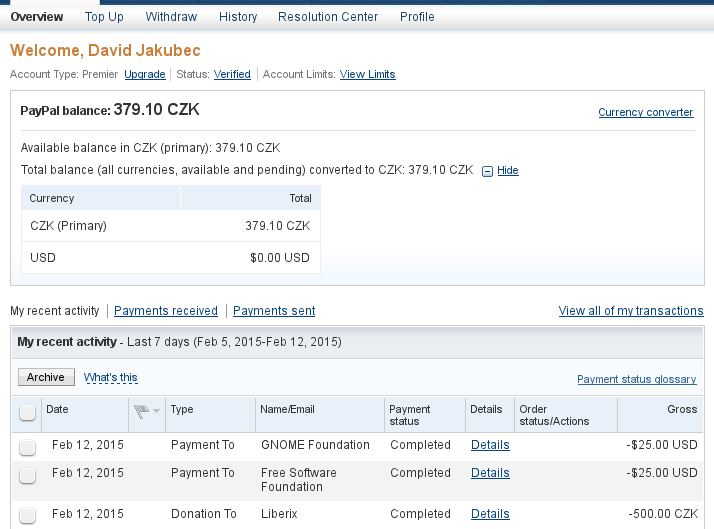Switch to the Withdraw tab
Screen dimensions: 714x529
click(171, 17)
